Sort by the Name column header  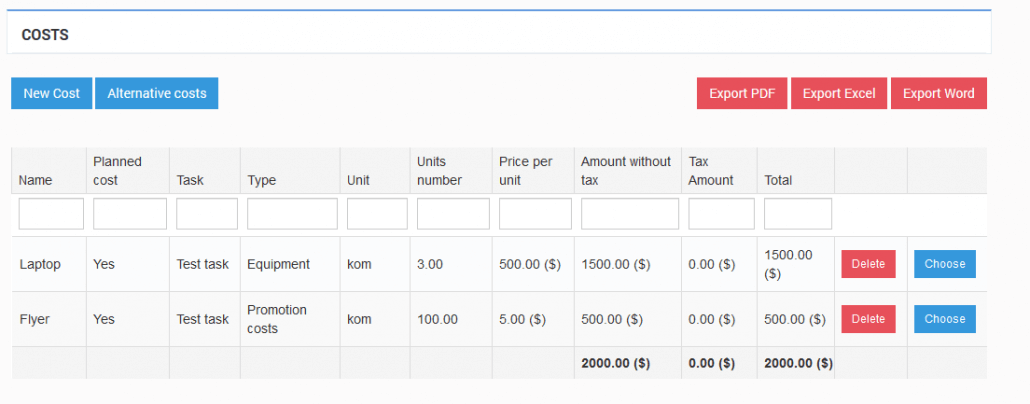click(35, 180)
